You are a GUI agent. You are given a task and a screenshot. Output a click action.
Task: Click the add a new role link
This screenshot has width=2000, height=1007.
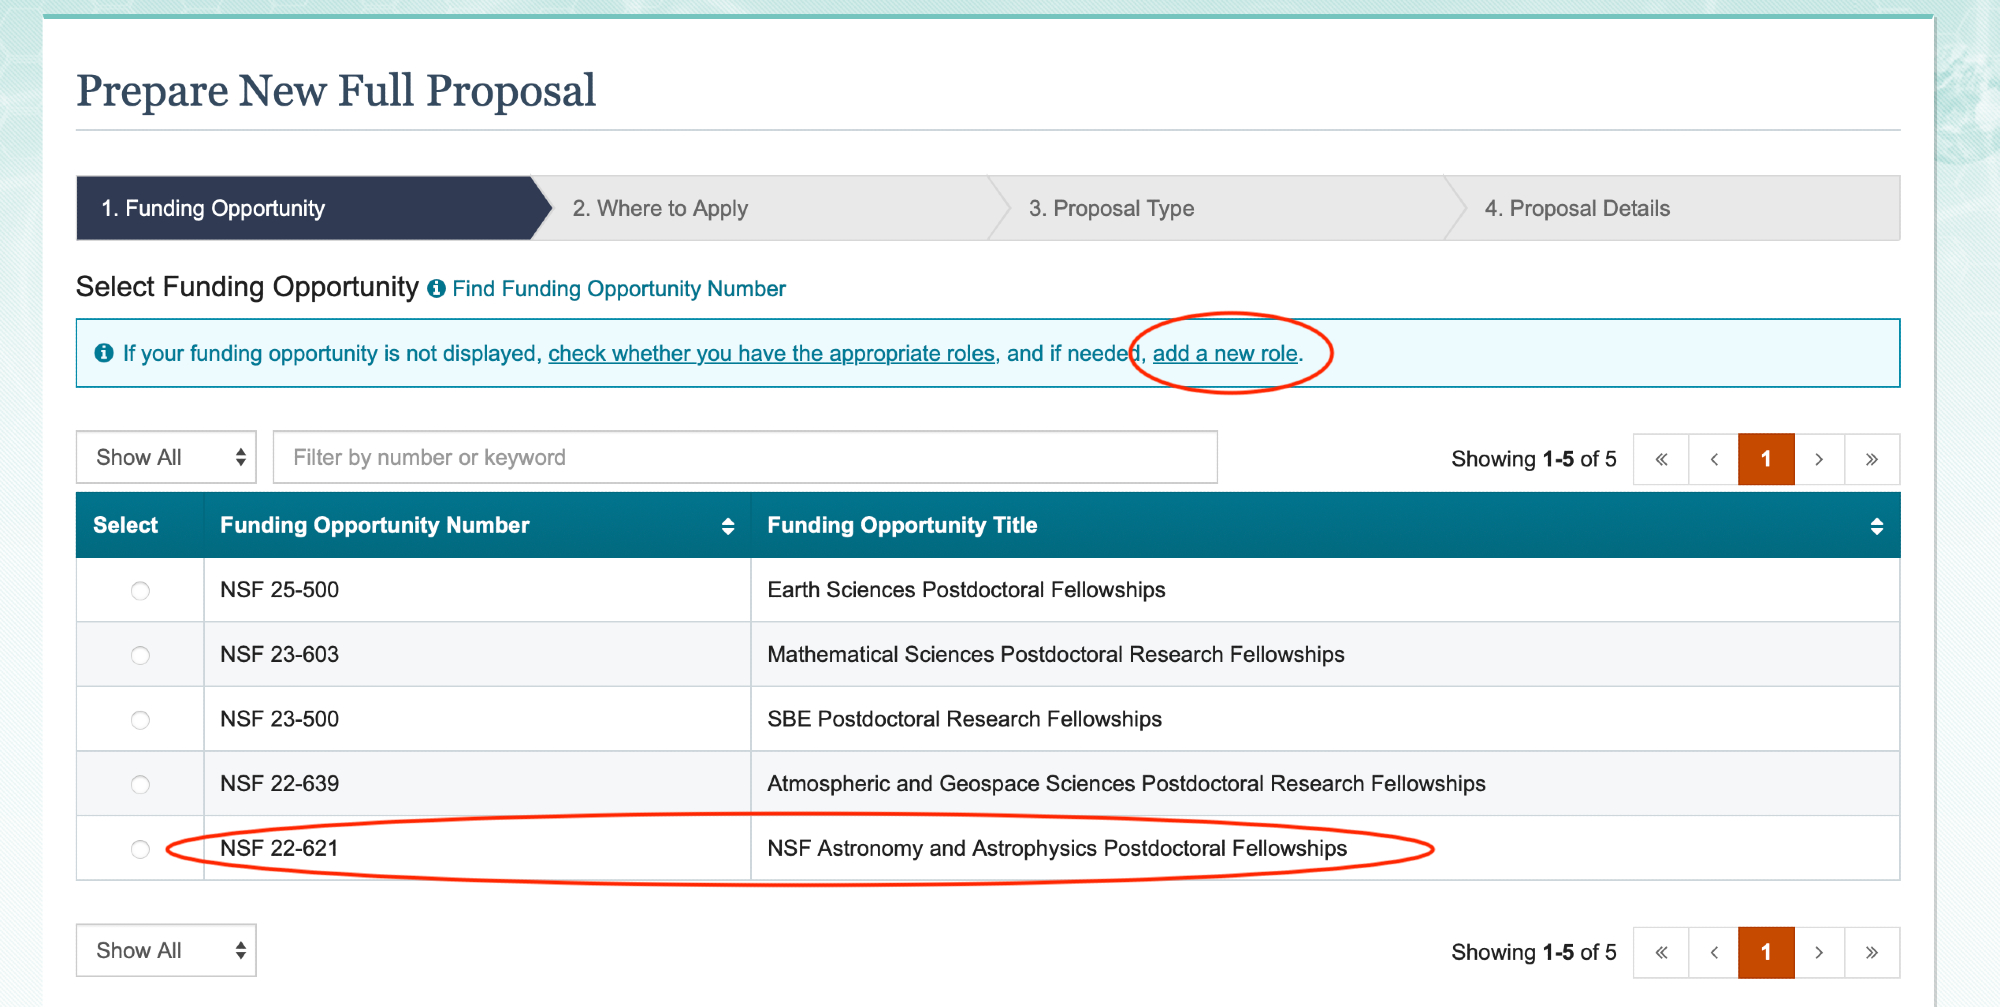[1225, 354]
